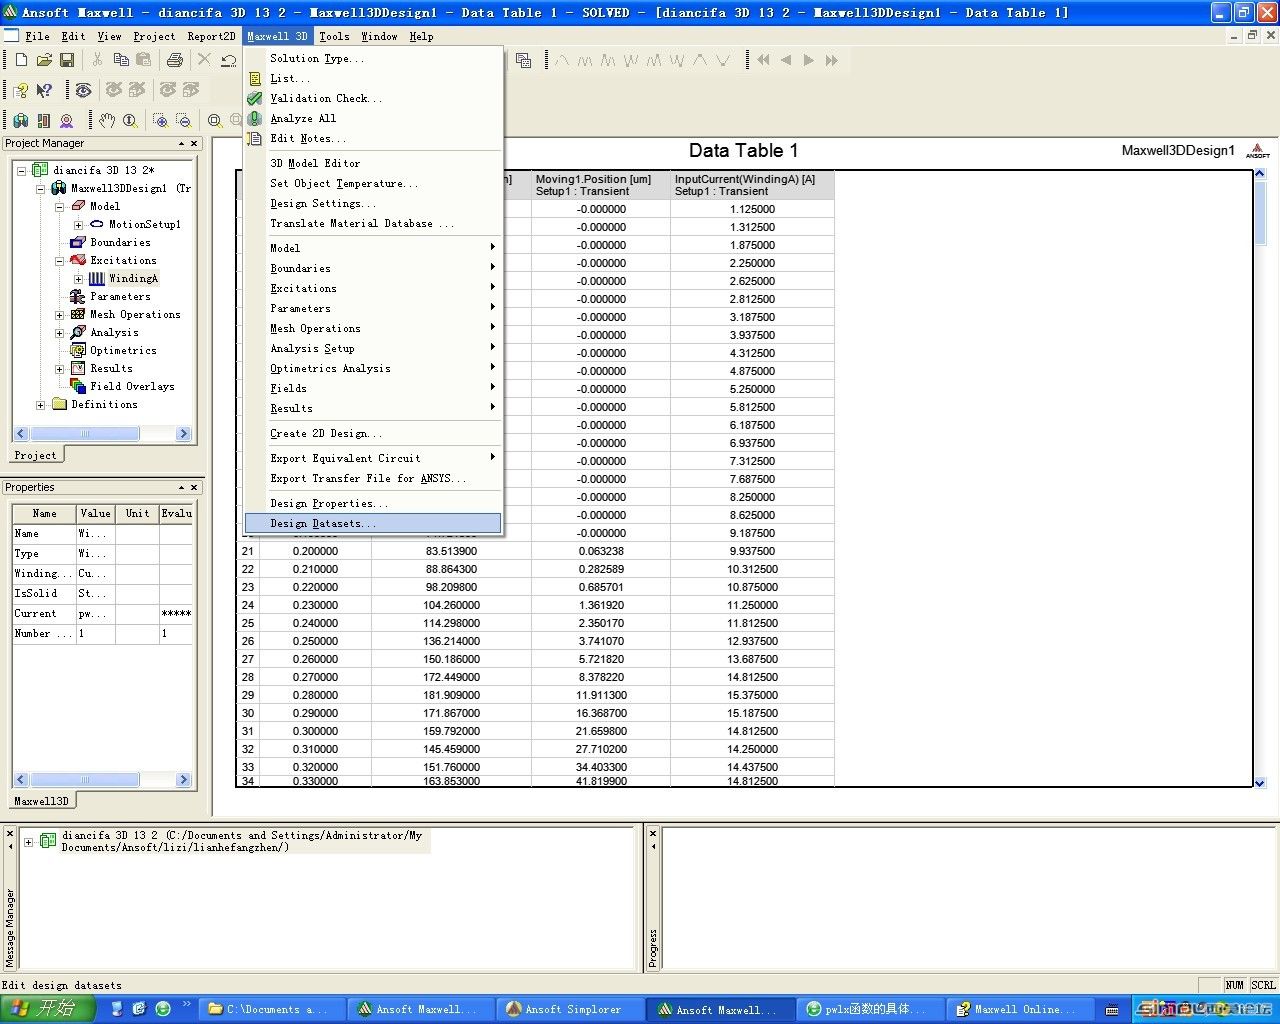Viewport: 1280px width, 1024px height.
Task: Expand the message manager project entry
Action: point(28,842)
